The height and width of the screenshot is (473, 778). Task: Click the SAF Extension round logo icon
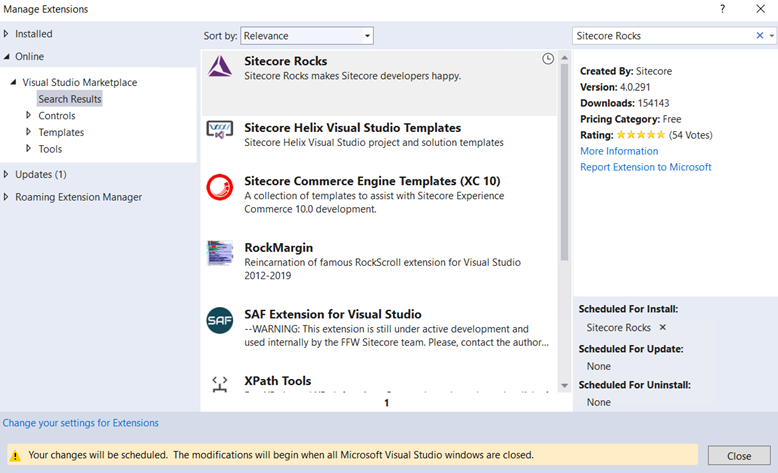[220, 320]
